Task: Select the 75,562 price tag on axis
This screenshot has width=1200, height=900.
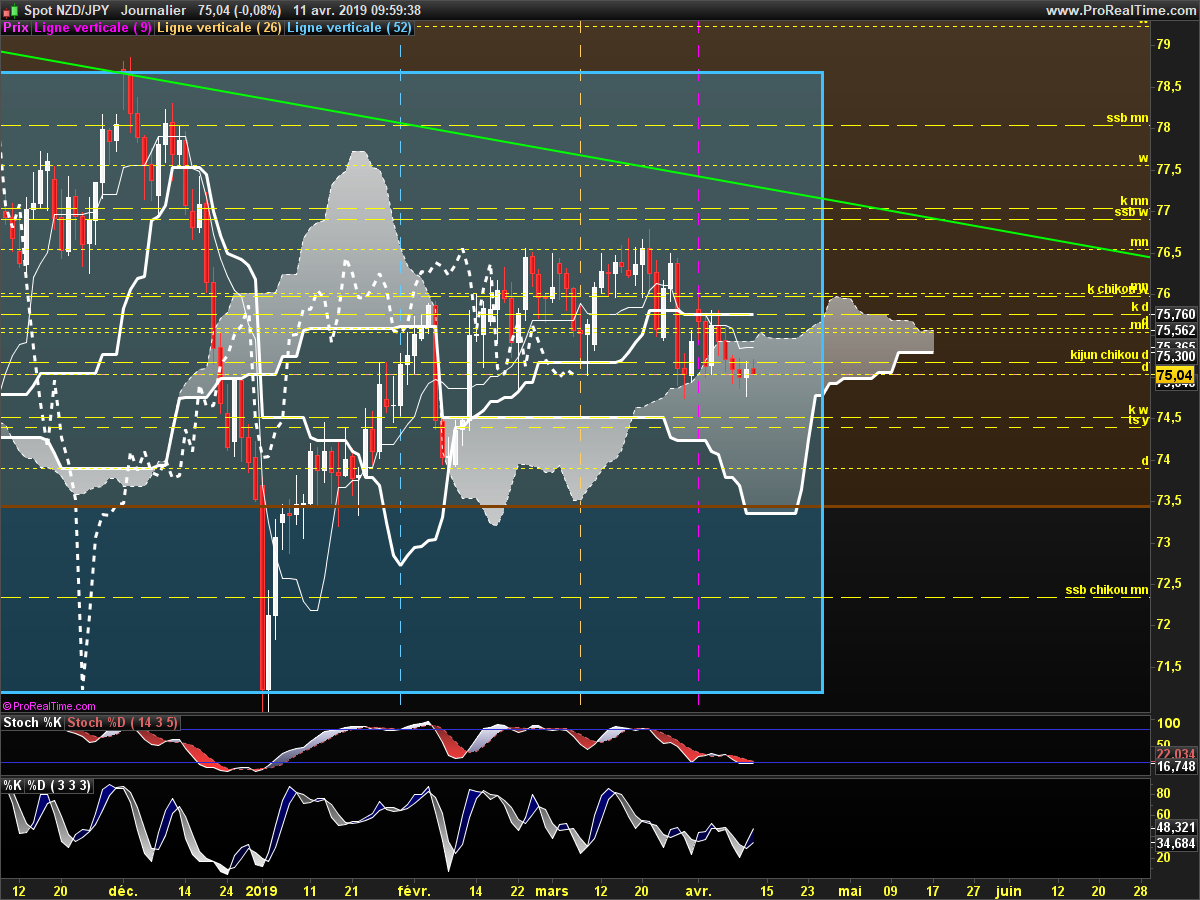Action: (x=1175, y=331)
